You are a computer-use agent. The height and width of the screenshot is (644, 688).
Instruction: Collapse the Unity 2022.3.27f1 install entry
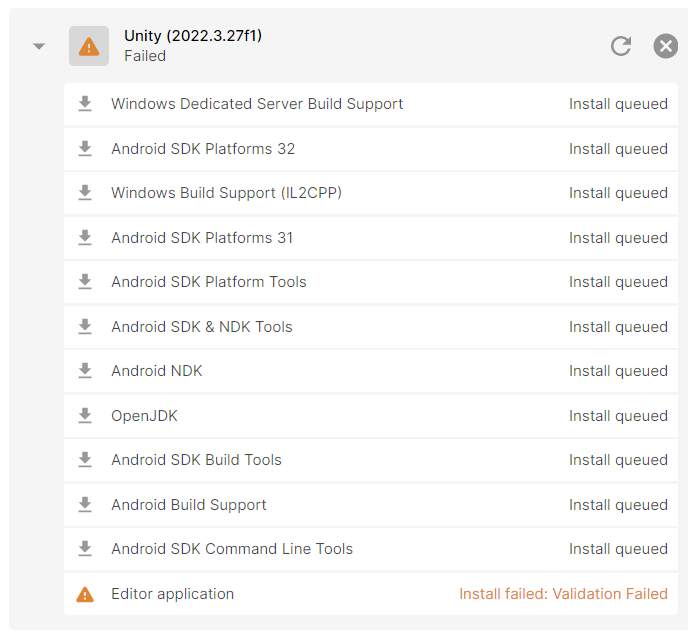[x=39, y=46]
